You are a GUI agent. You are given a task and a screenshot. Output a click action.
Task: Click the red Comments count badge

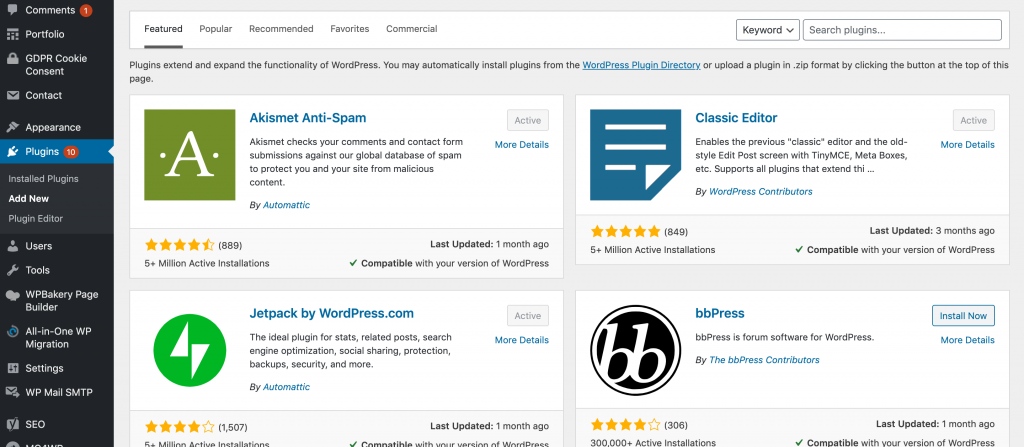point(86,10)
